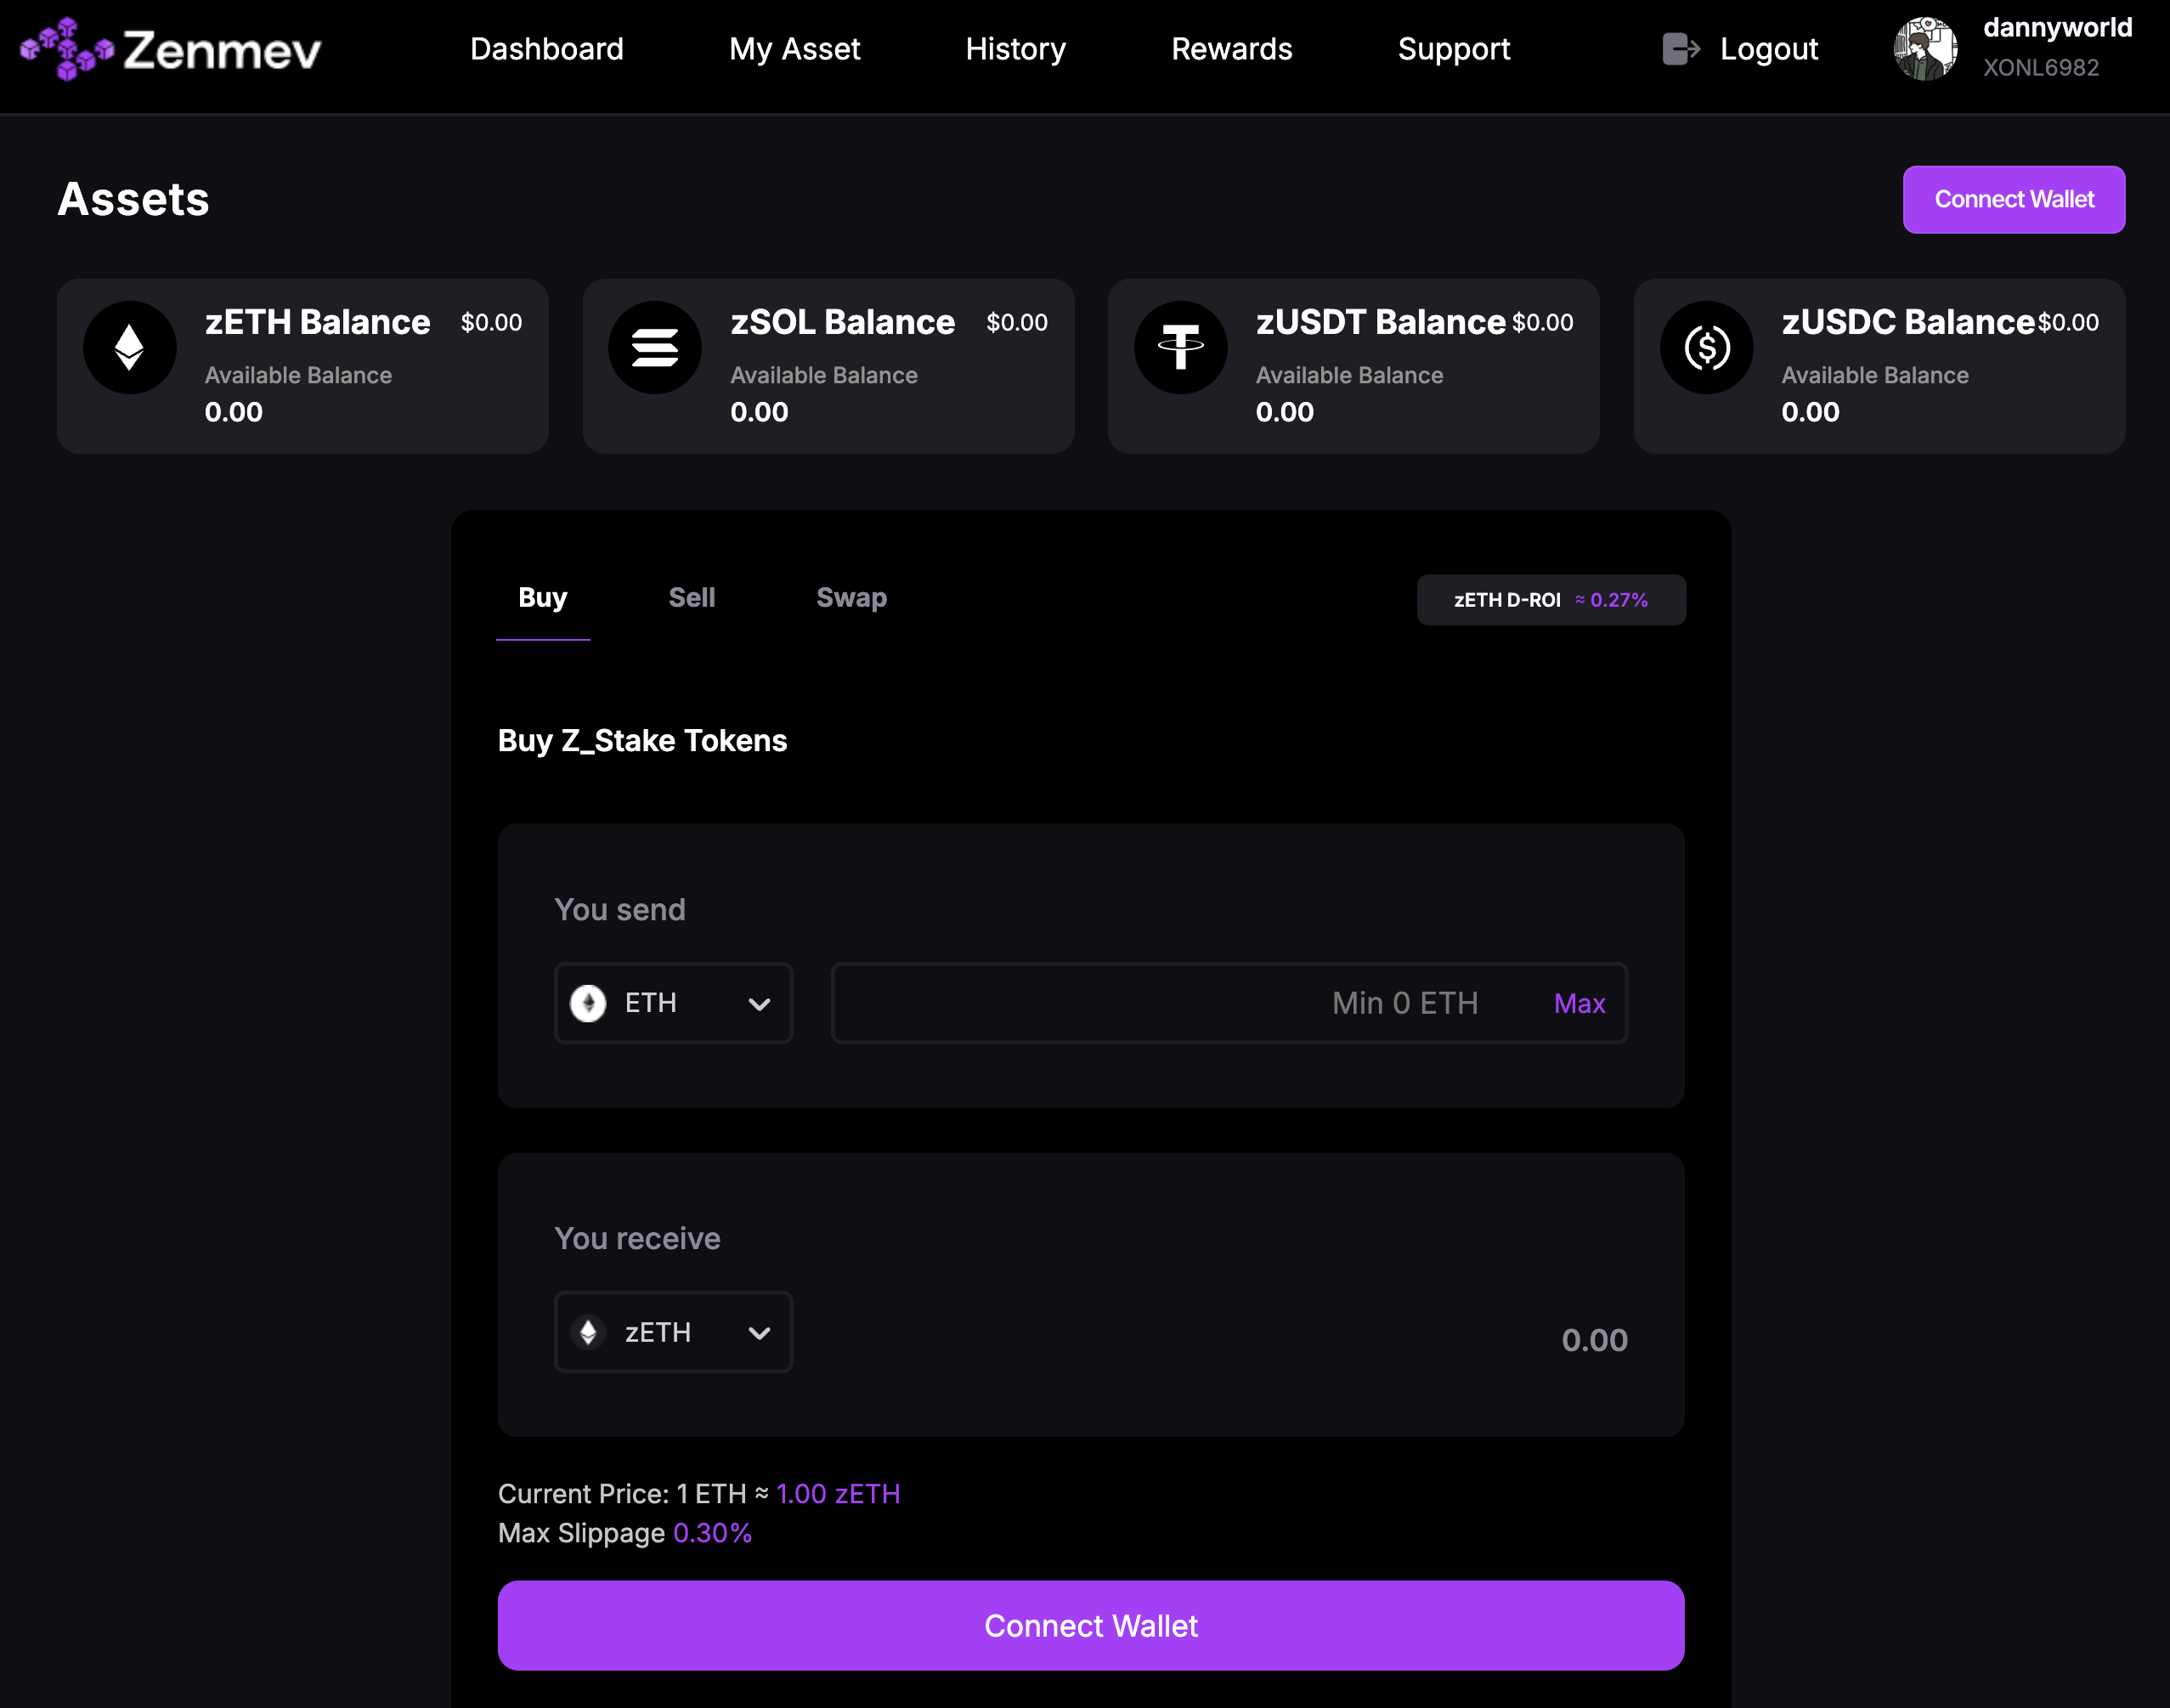Log out via the Logout link
Viewport: 2170px width, 1708px height.
(1768, 49)
